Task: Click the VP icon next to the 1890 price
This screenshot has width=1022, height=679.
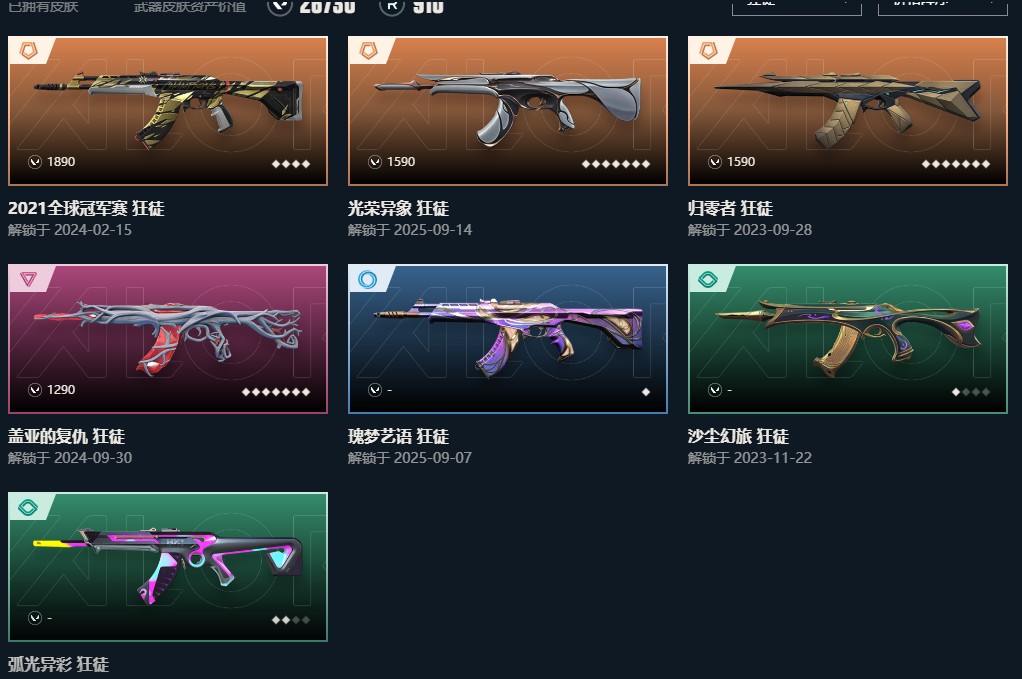Action: click(35, 162)
